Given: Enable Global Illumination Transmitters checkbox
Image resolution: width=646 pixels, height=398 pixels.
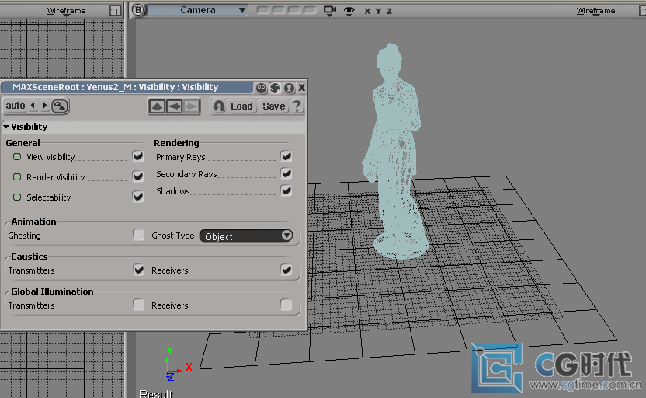Looking at the screenshot, I should [x=139, y=305].
